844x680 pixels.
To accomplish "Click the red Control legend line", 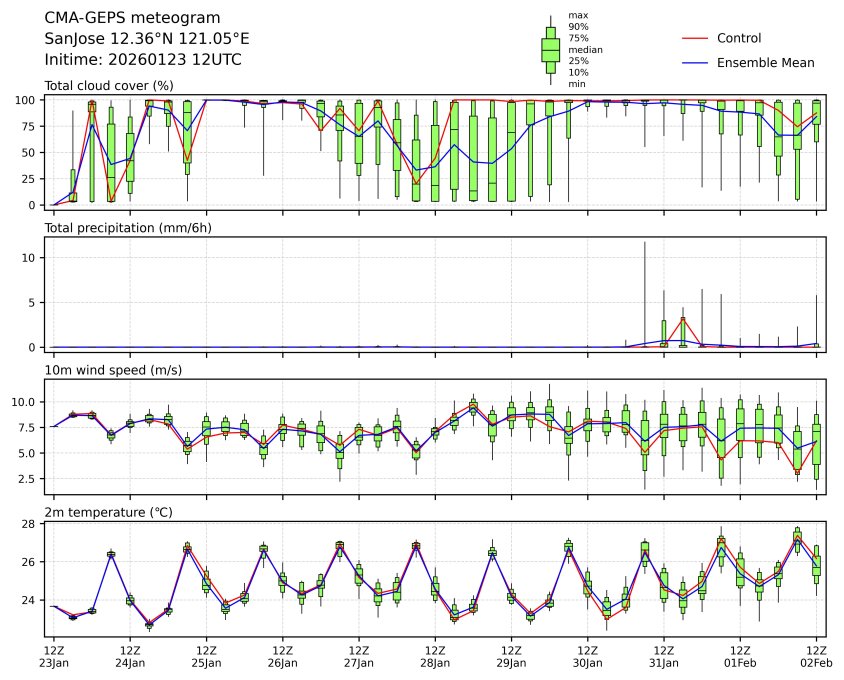I will pyautogui.click(x=695, y=38).
